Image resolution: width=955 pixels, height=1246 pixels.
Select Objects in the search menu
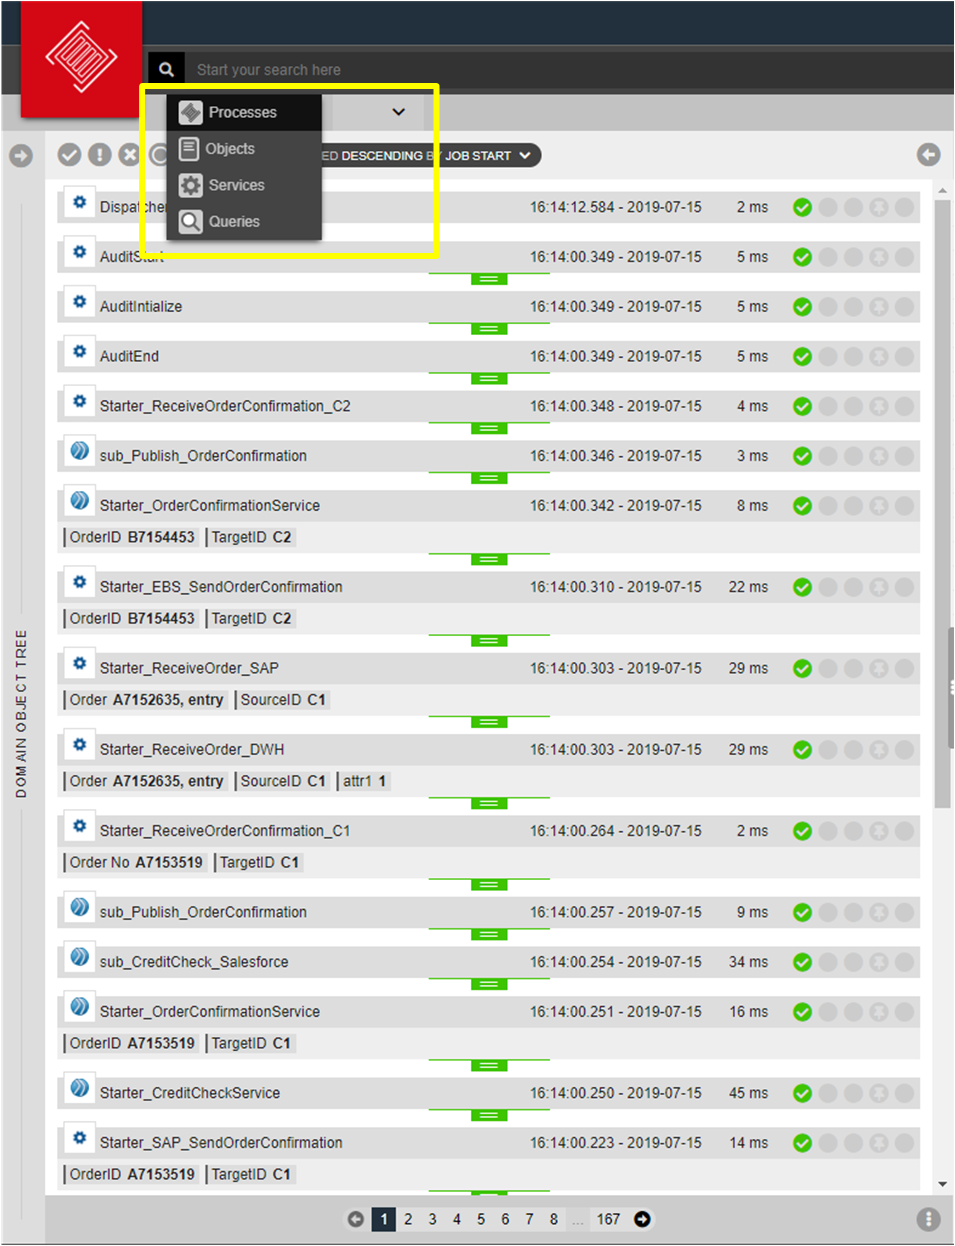(x=244, y=148)
